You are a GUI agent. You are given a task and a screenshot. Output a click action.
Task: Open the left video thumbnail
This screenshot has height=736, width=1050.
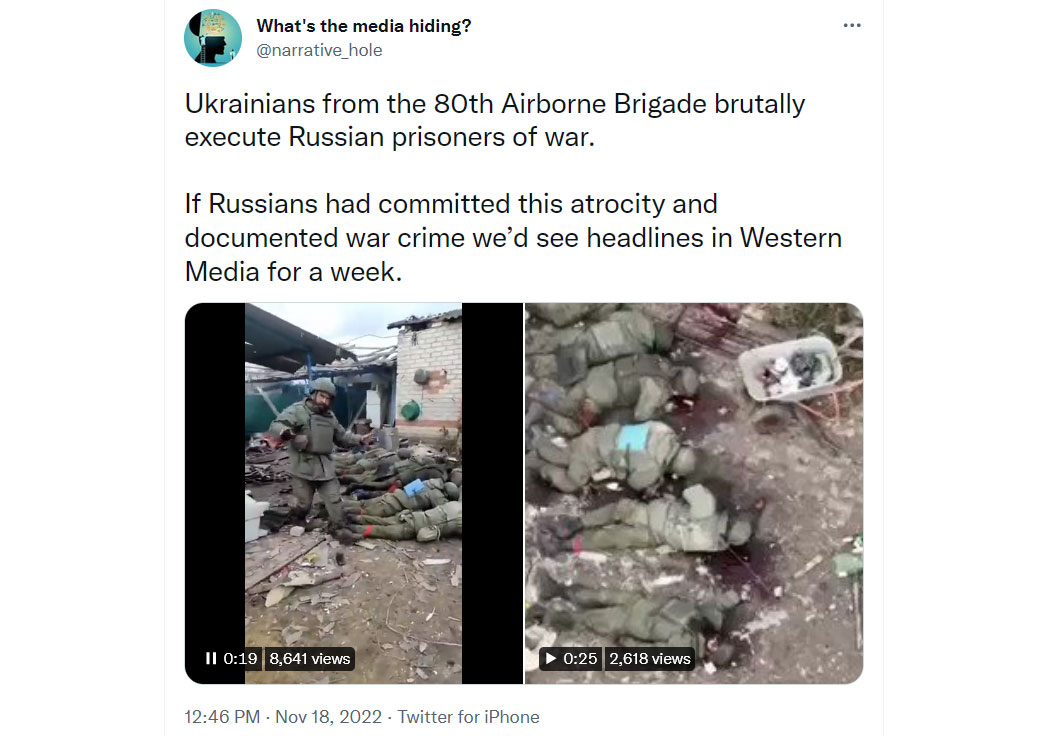coord(354,493)
